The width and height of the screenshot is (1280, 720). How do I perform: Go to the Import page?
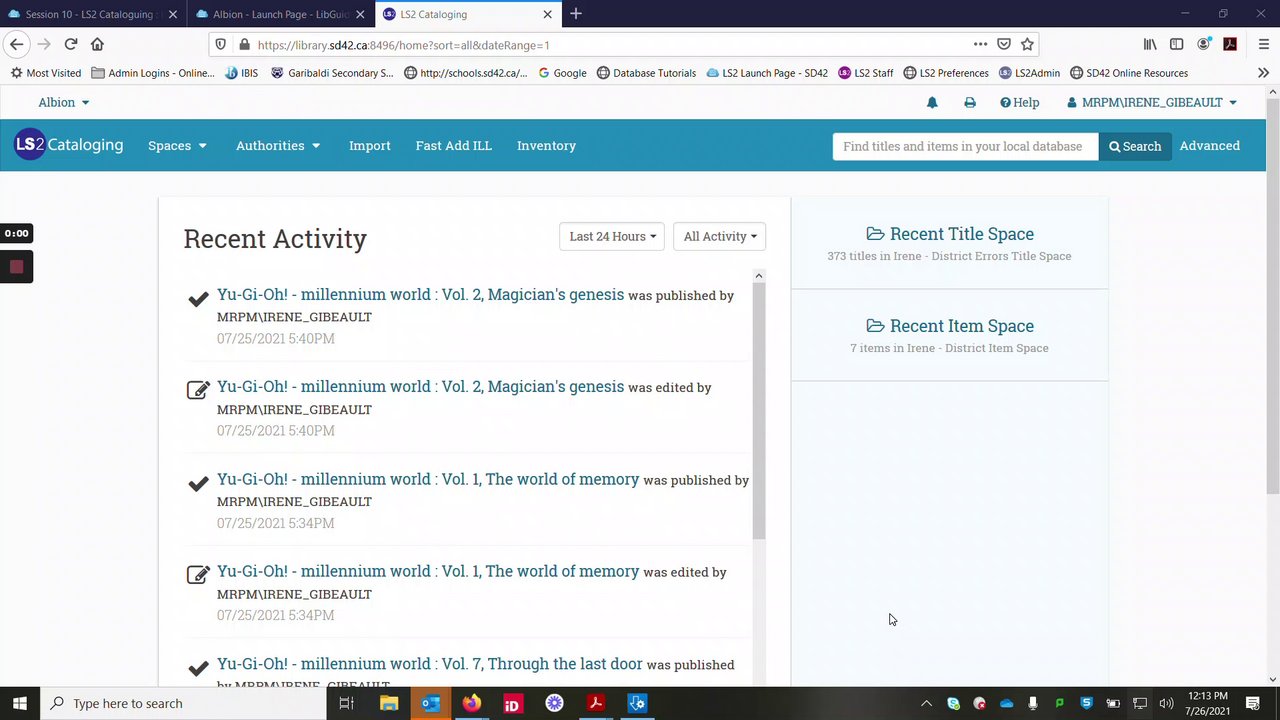click(370, 146)
